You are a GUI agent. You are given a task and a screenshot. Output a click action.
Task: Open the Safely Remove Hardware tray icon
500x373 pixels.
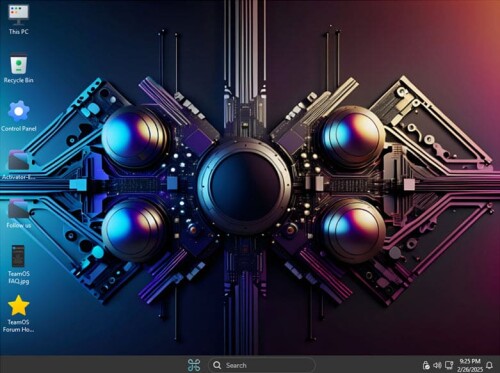tap(426, 365)
